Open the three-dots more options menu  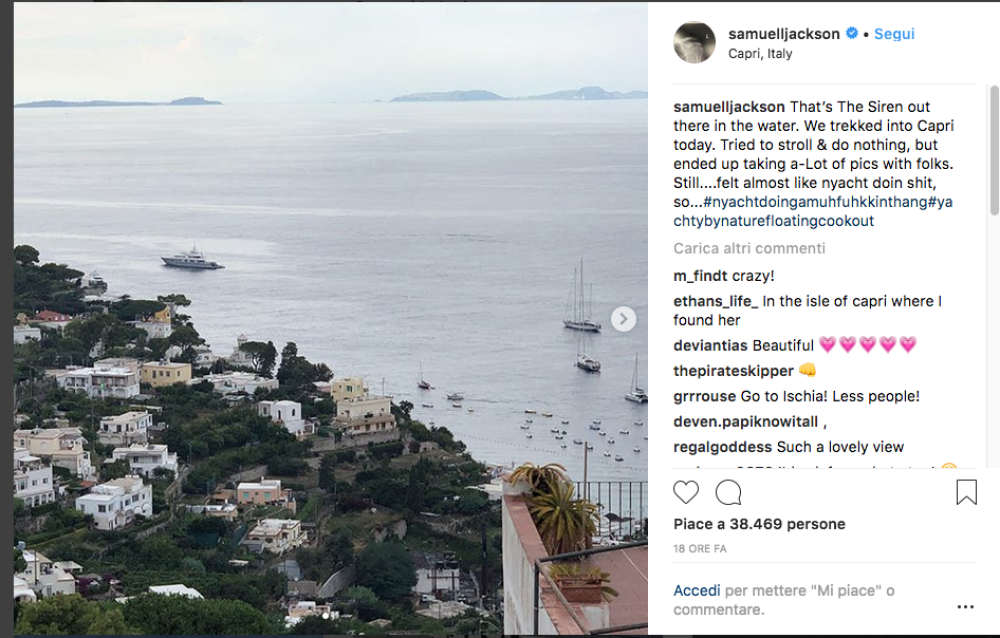click(966, 607)
